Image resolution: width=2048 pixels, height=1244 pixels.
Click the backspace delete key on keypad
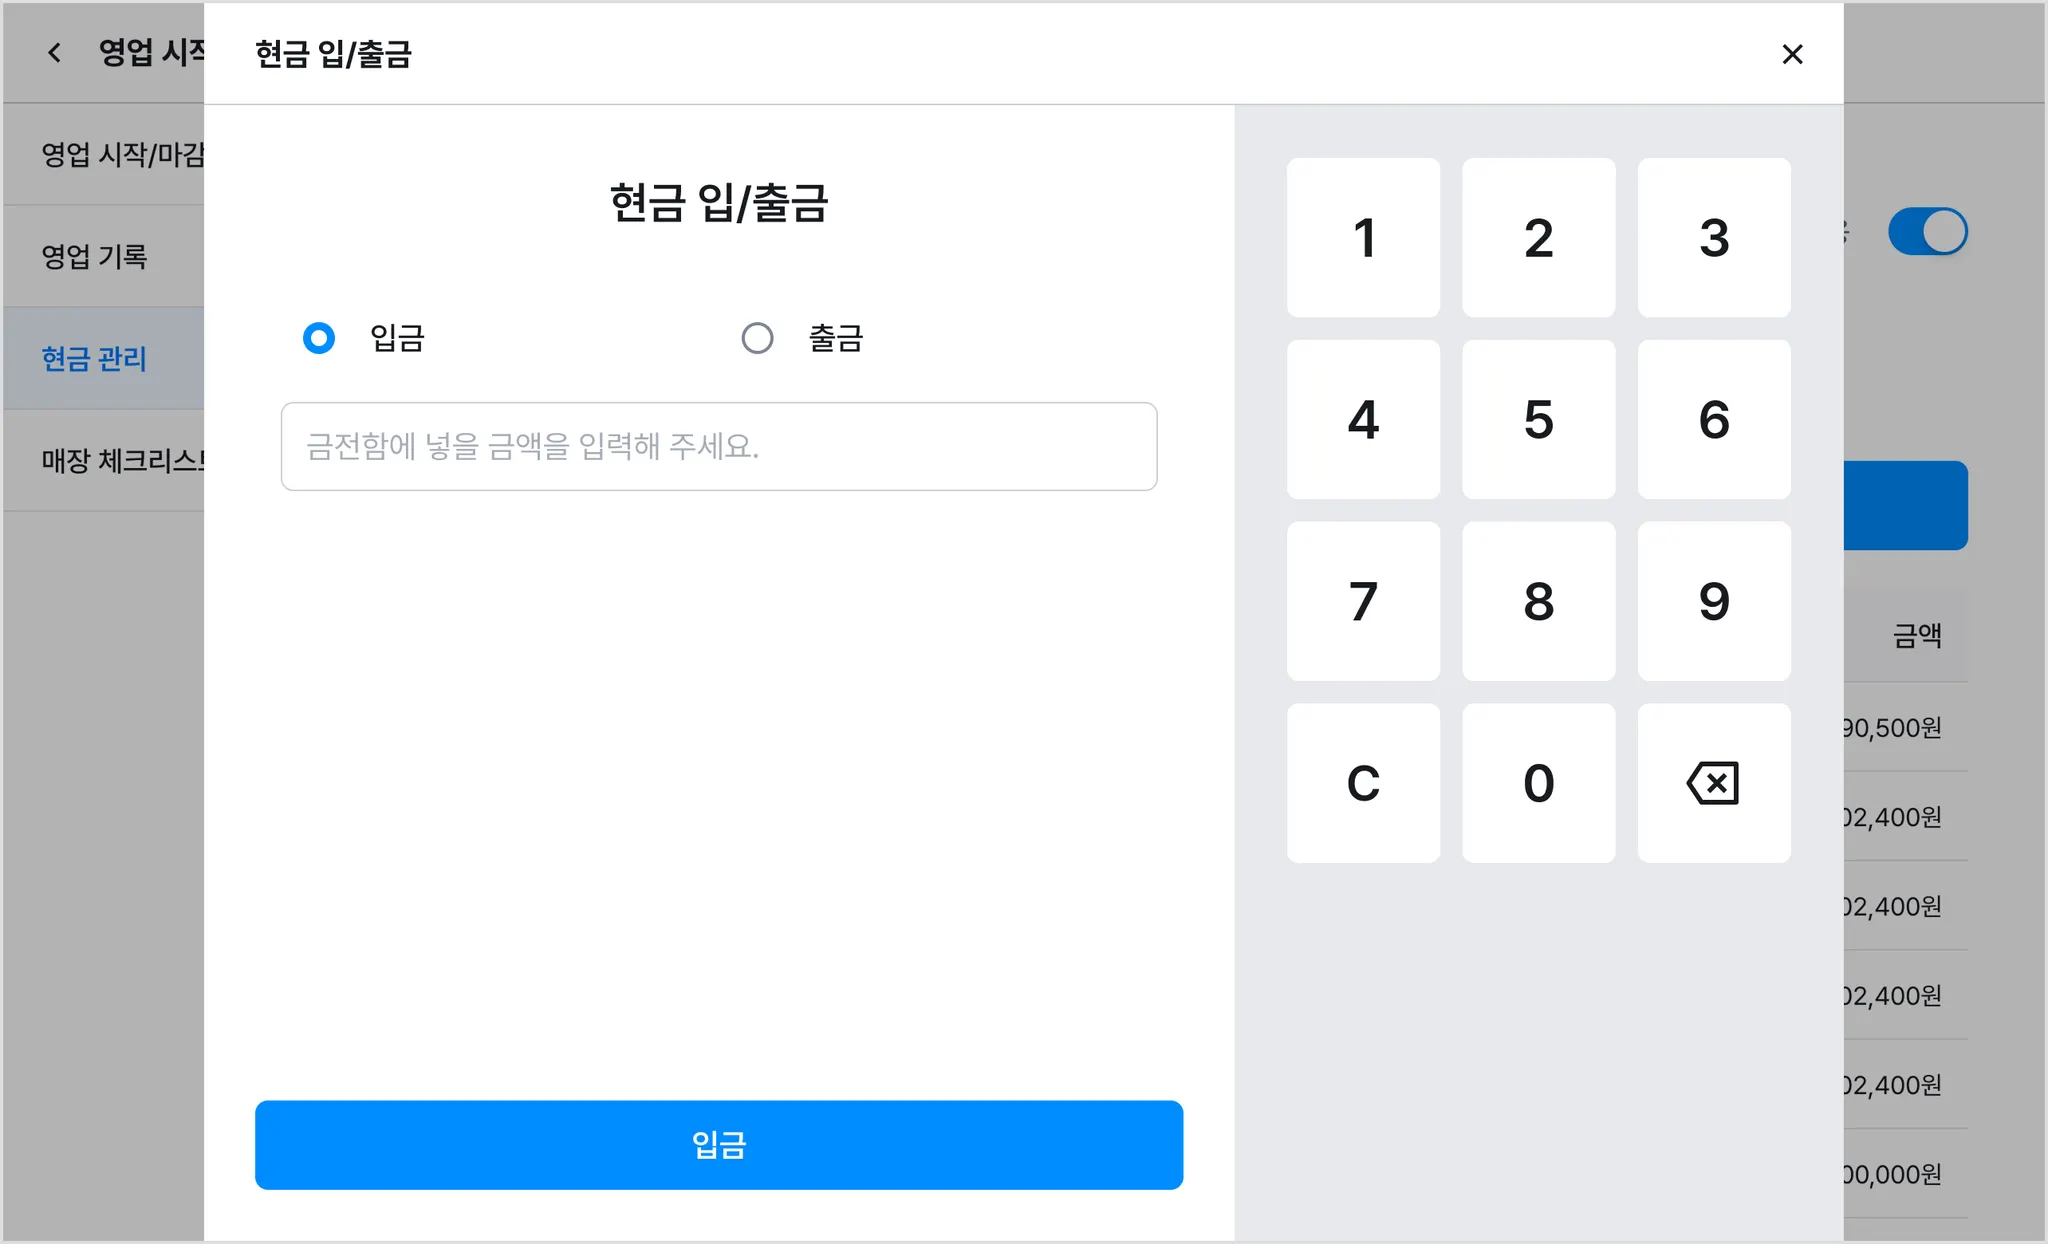[x=1713, y=783]
